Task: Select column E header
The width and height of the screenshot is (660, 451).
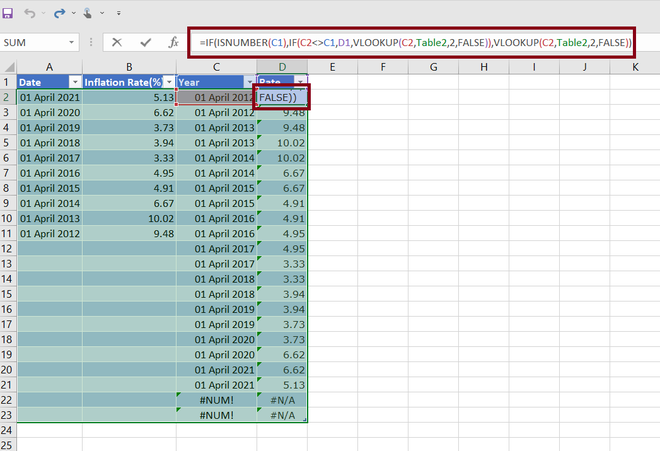Action: point(333,67)
